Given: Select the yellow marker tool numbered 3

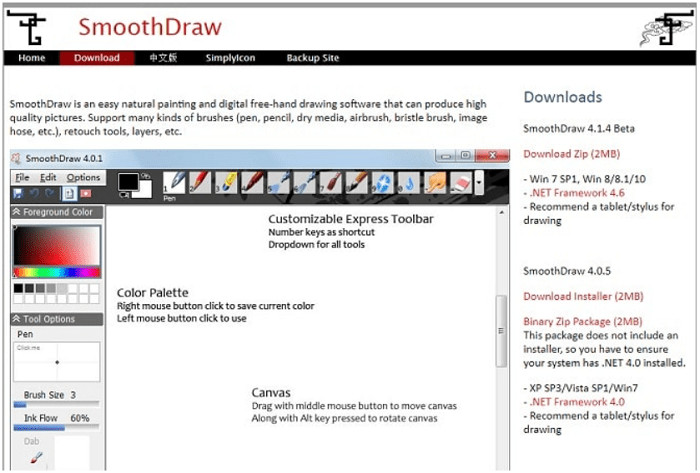Looking at the screenshot, I should point(227,183).
